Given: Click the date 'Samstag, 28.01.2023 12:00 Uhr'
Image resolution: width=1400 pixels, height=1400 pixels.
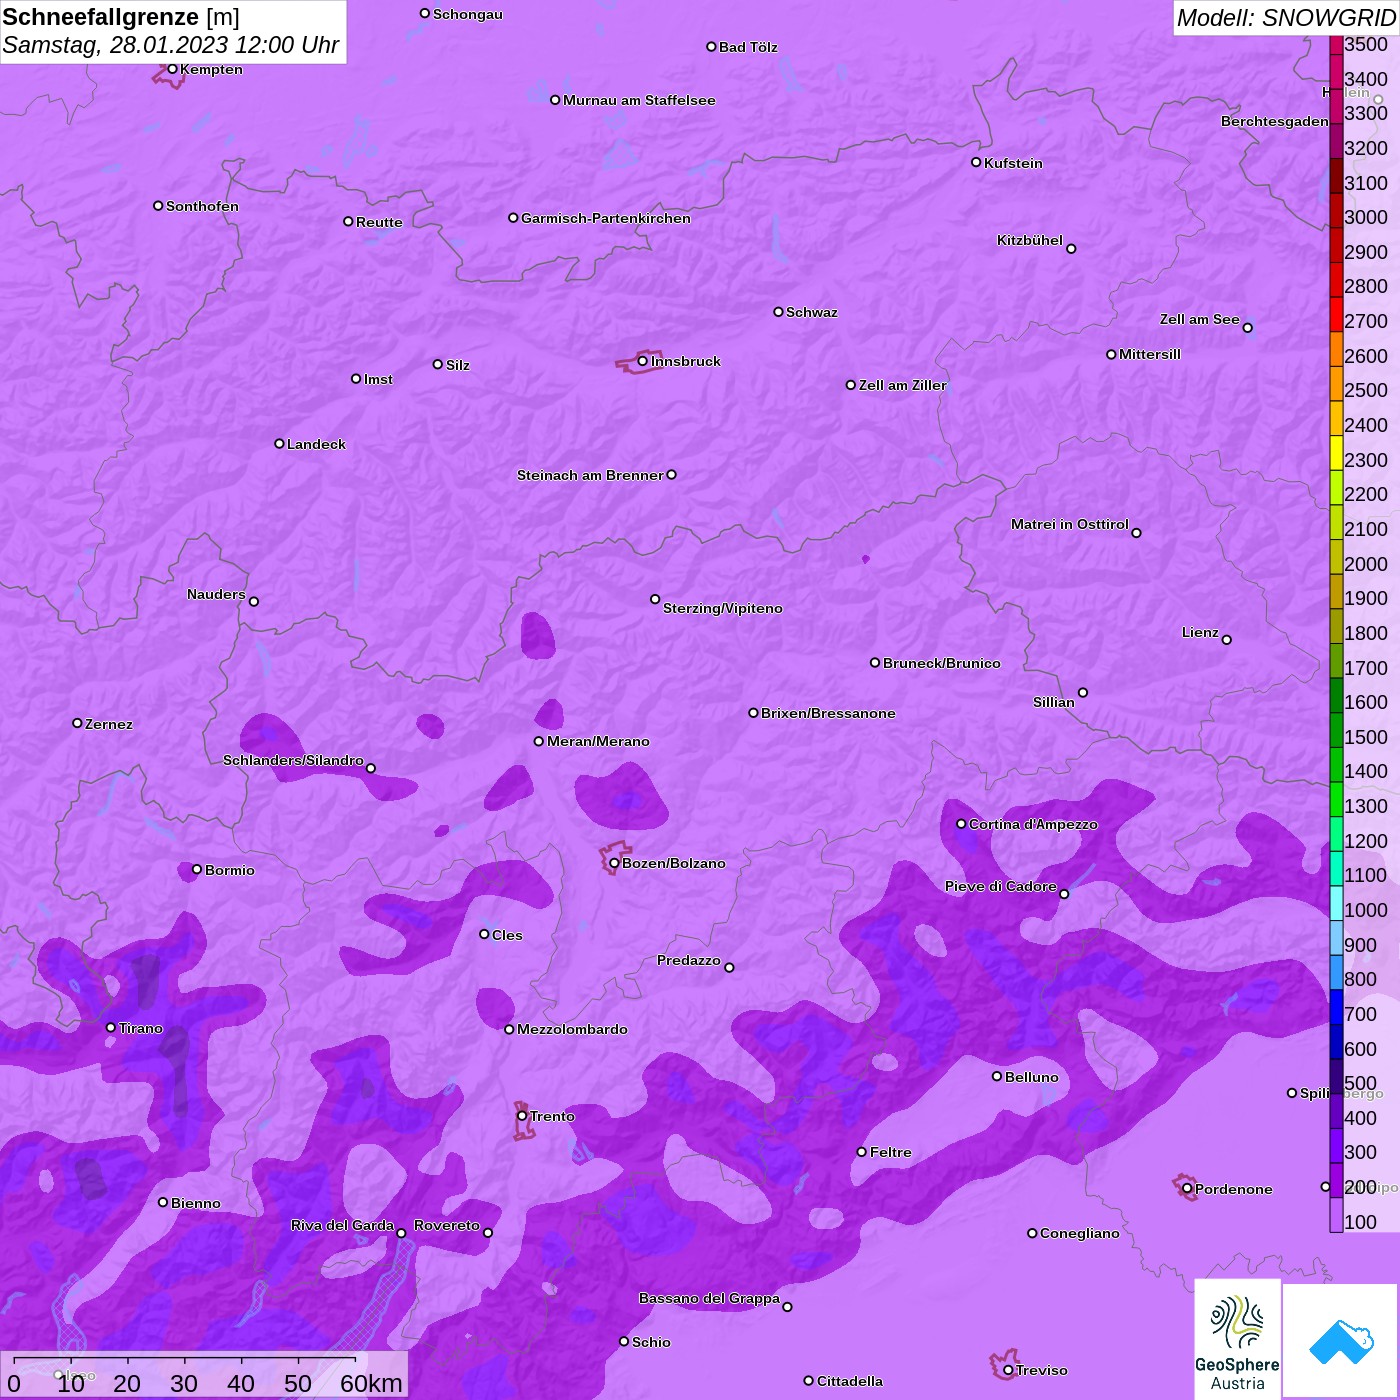Looking at the screenshot, I should pyautogui.click(x=171, y=45).
